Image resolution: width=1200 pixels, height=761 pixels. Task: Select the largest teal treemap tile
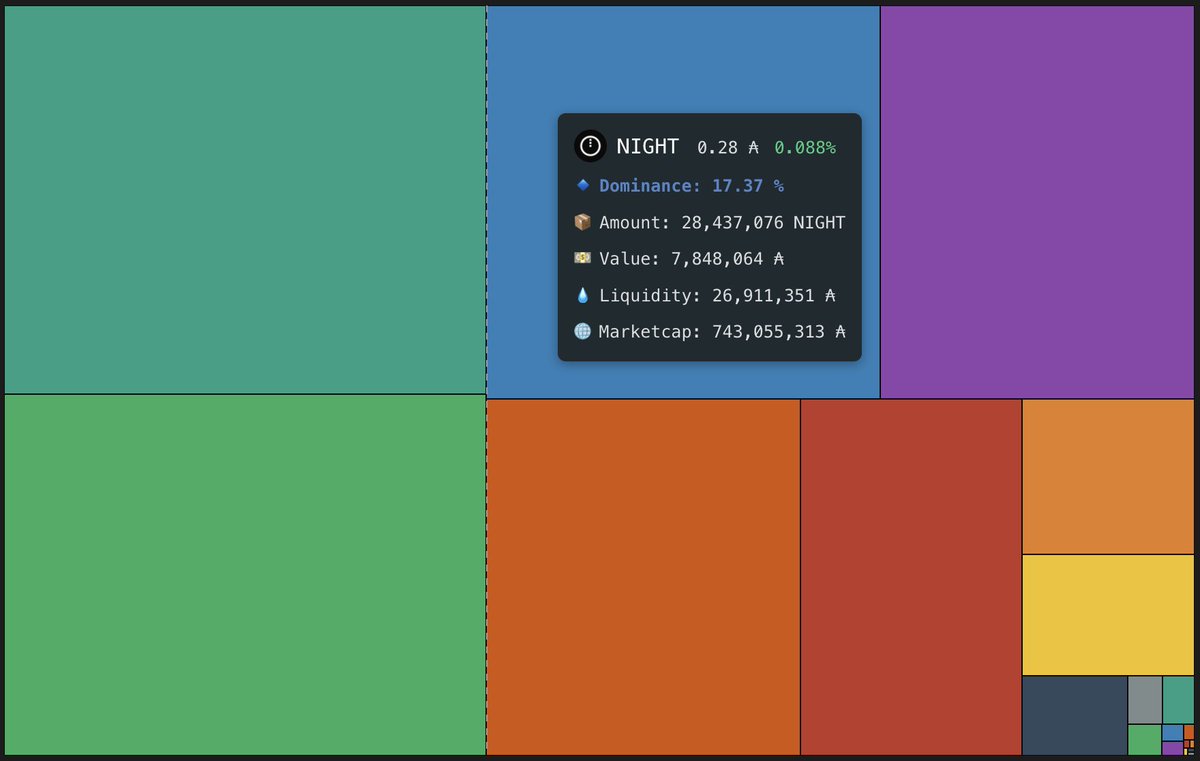[245, 200]
